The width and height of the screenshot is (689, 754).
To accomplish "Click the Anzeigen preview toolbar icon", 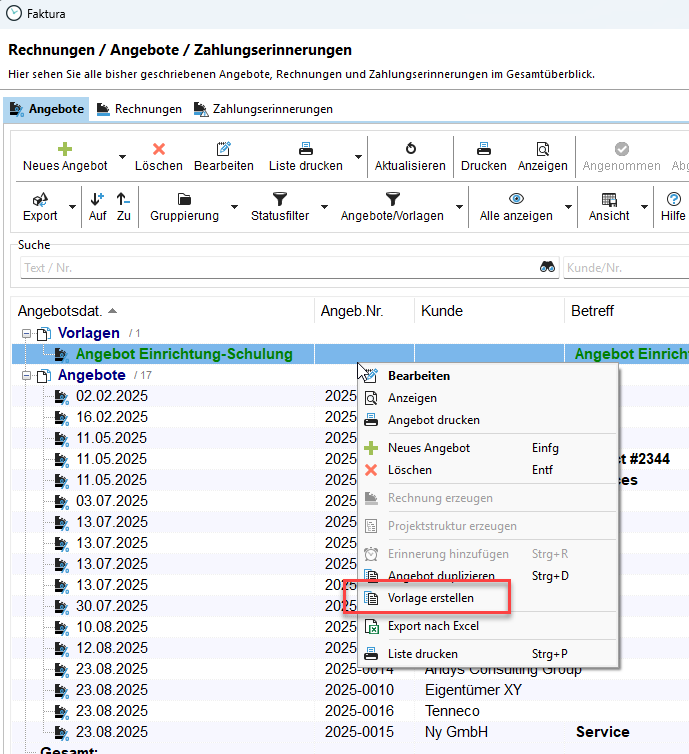I will click(x=543, y=148).
